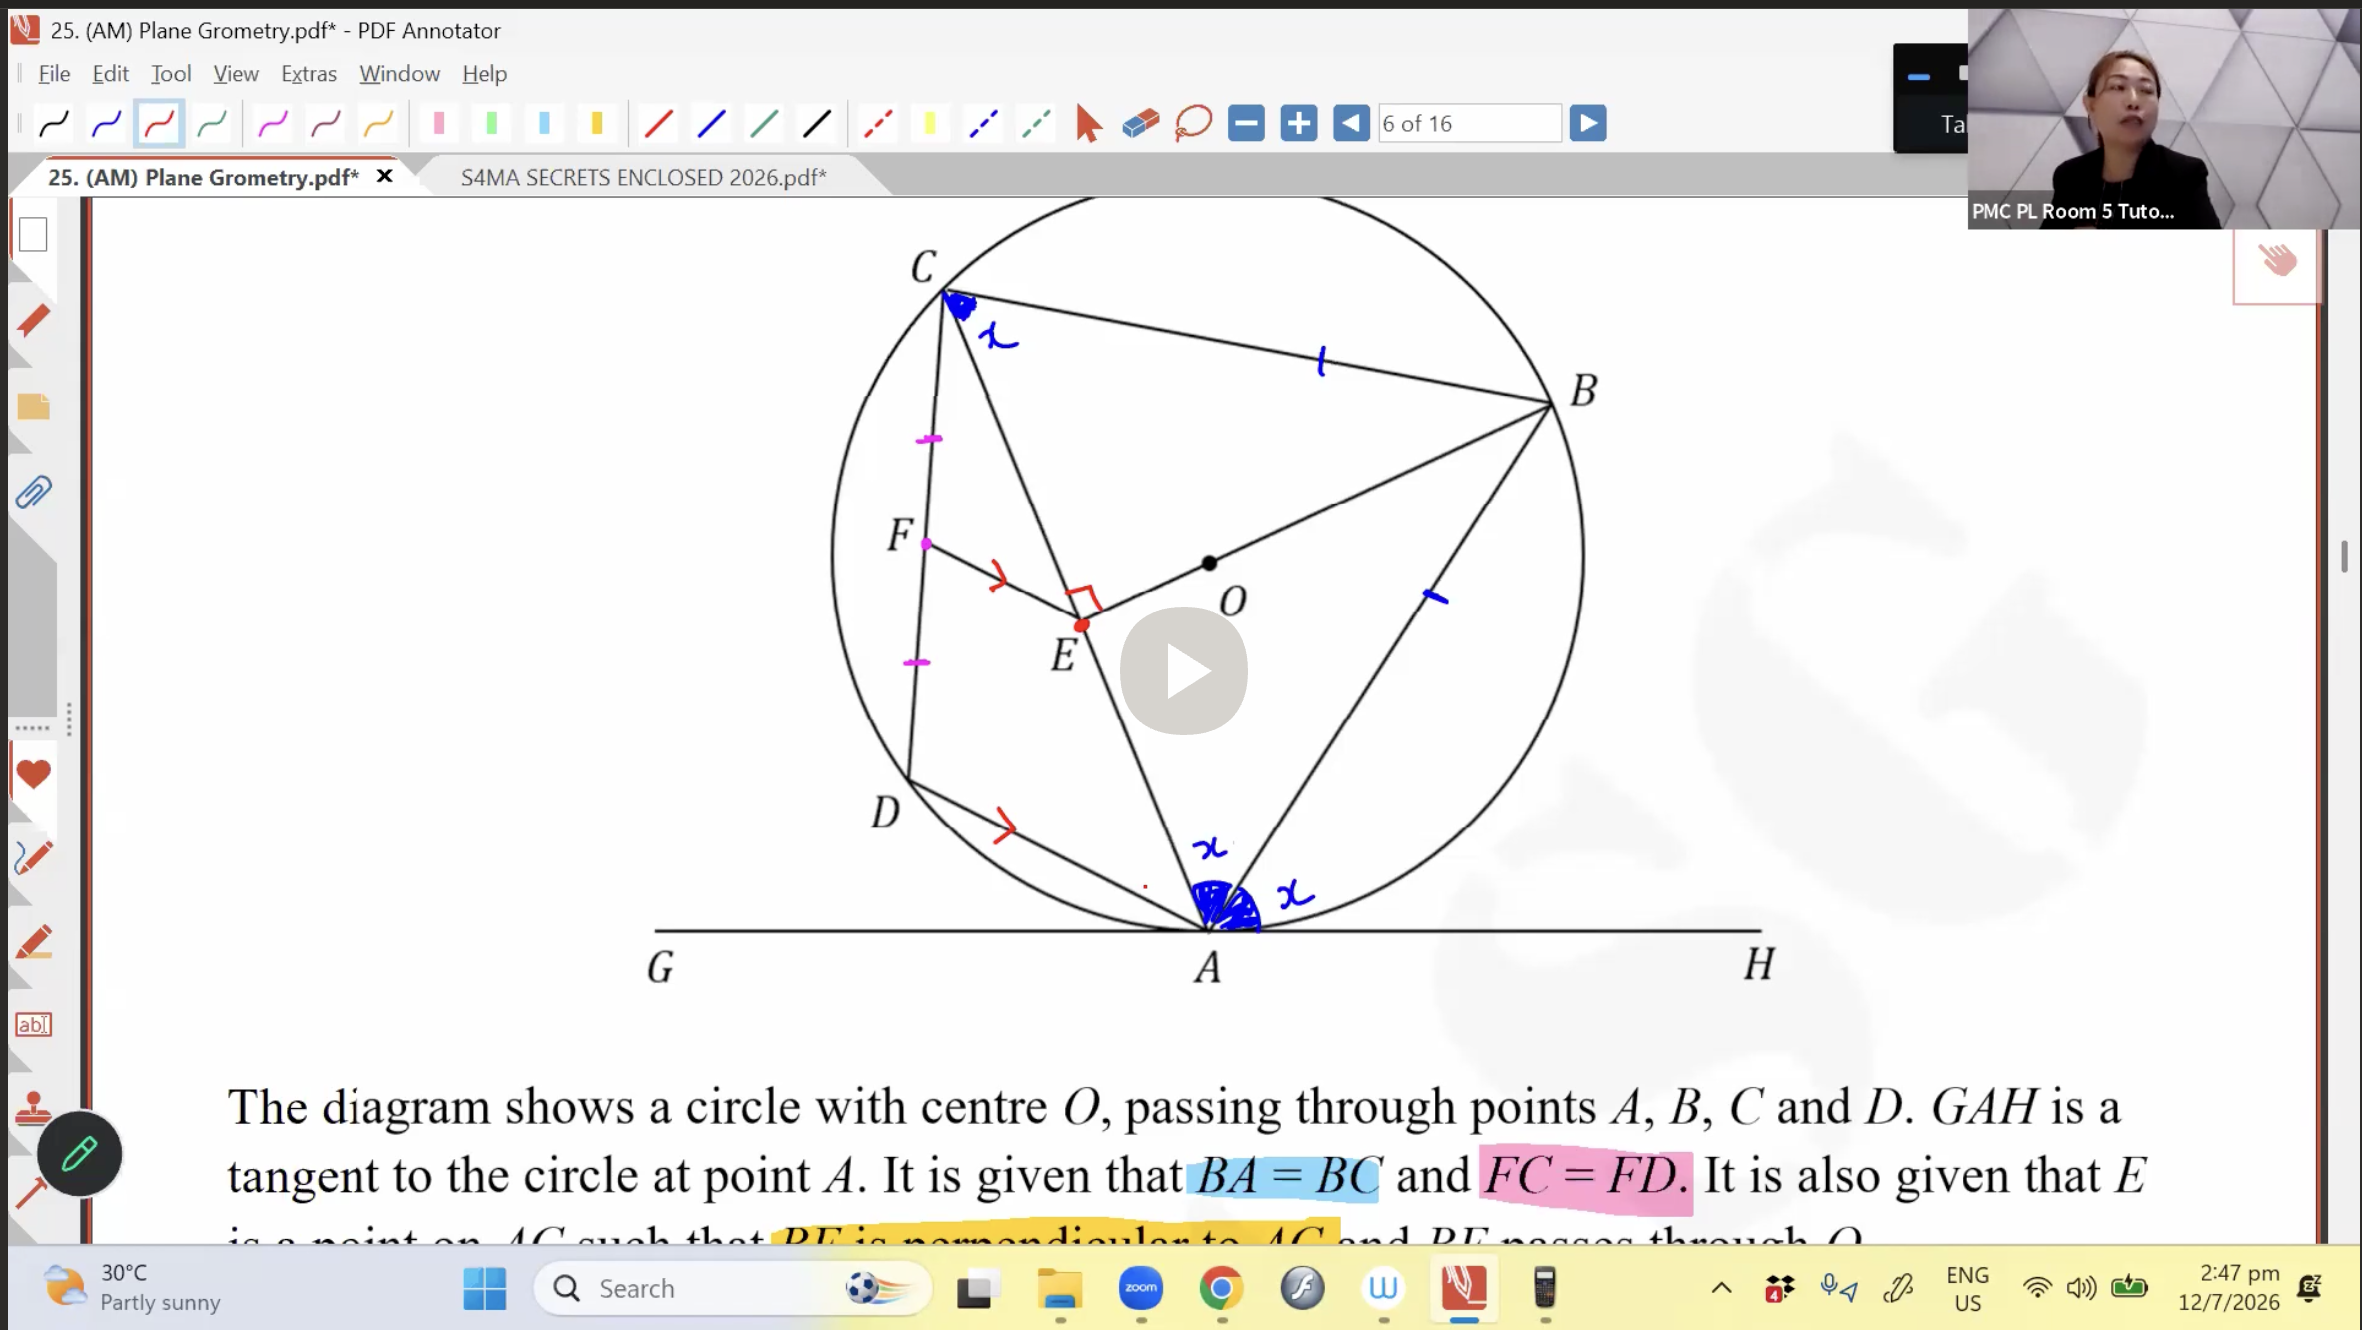Click the green pen floating button
The image size is (2362, 1330).
coord(79,1154)
